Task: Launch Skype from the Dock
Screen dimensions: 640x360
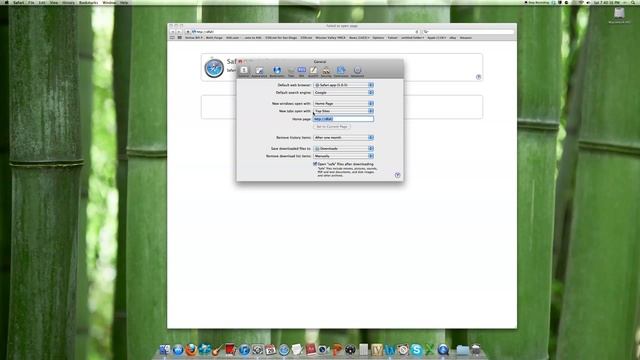Action: click(416, 349)
